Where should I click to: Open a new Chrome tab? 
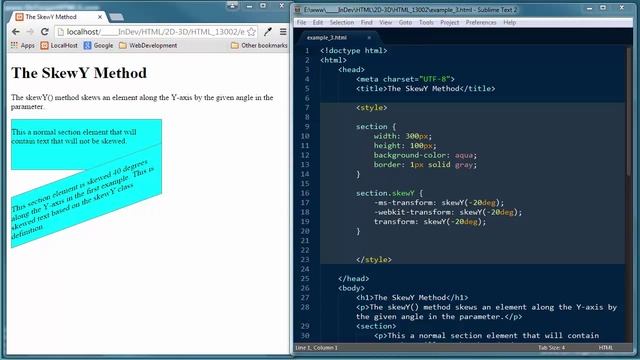click(x=117, y=17)
